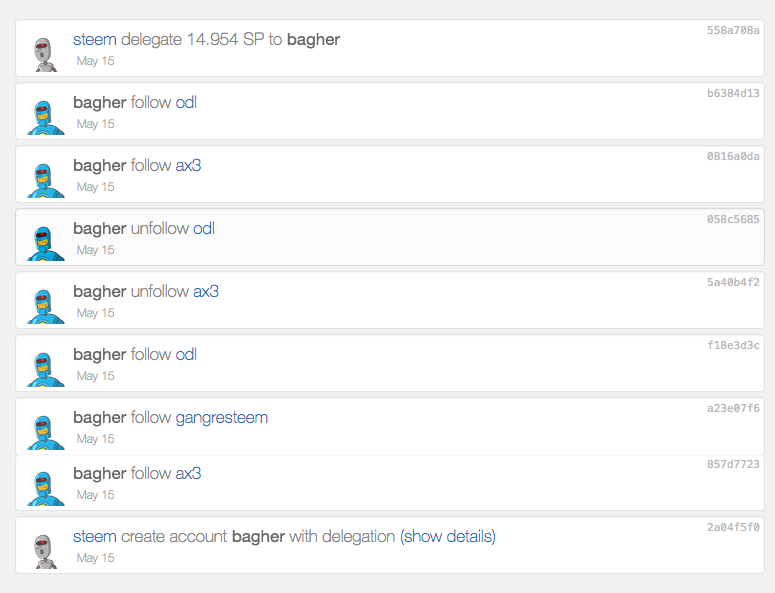Open steem link in delegate 14.954 SP row

95,40
